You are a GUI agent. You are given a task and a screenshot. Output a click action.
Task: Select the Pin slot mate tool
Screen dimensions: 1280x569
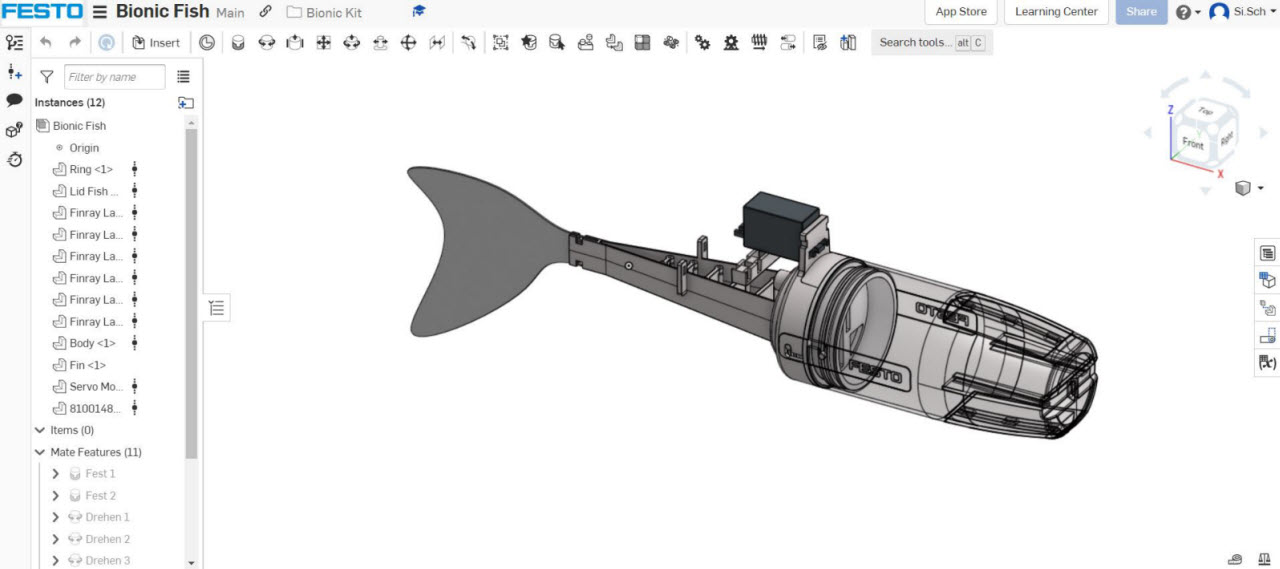[380, 43]
